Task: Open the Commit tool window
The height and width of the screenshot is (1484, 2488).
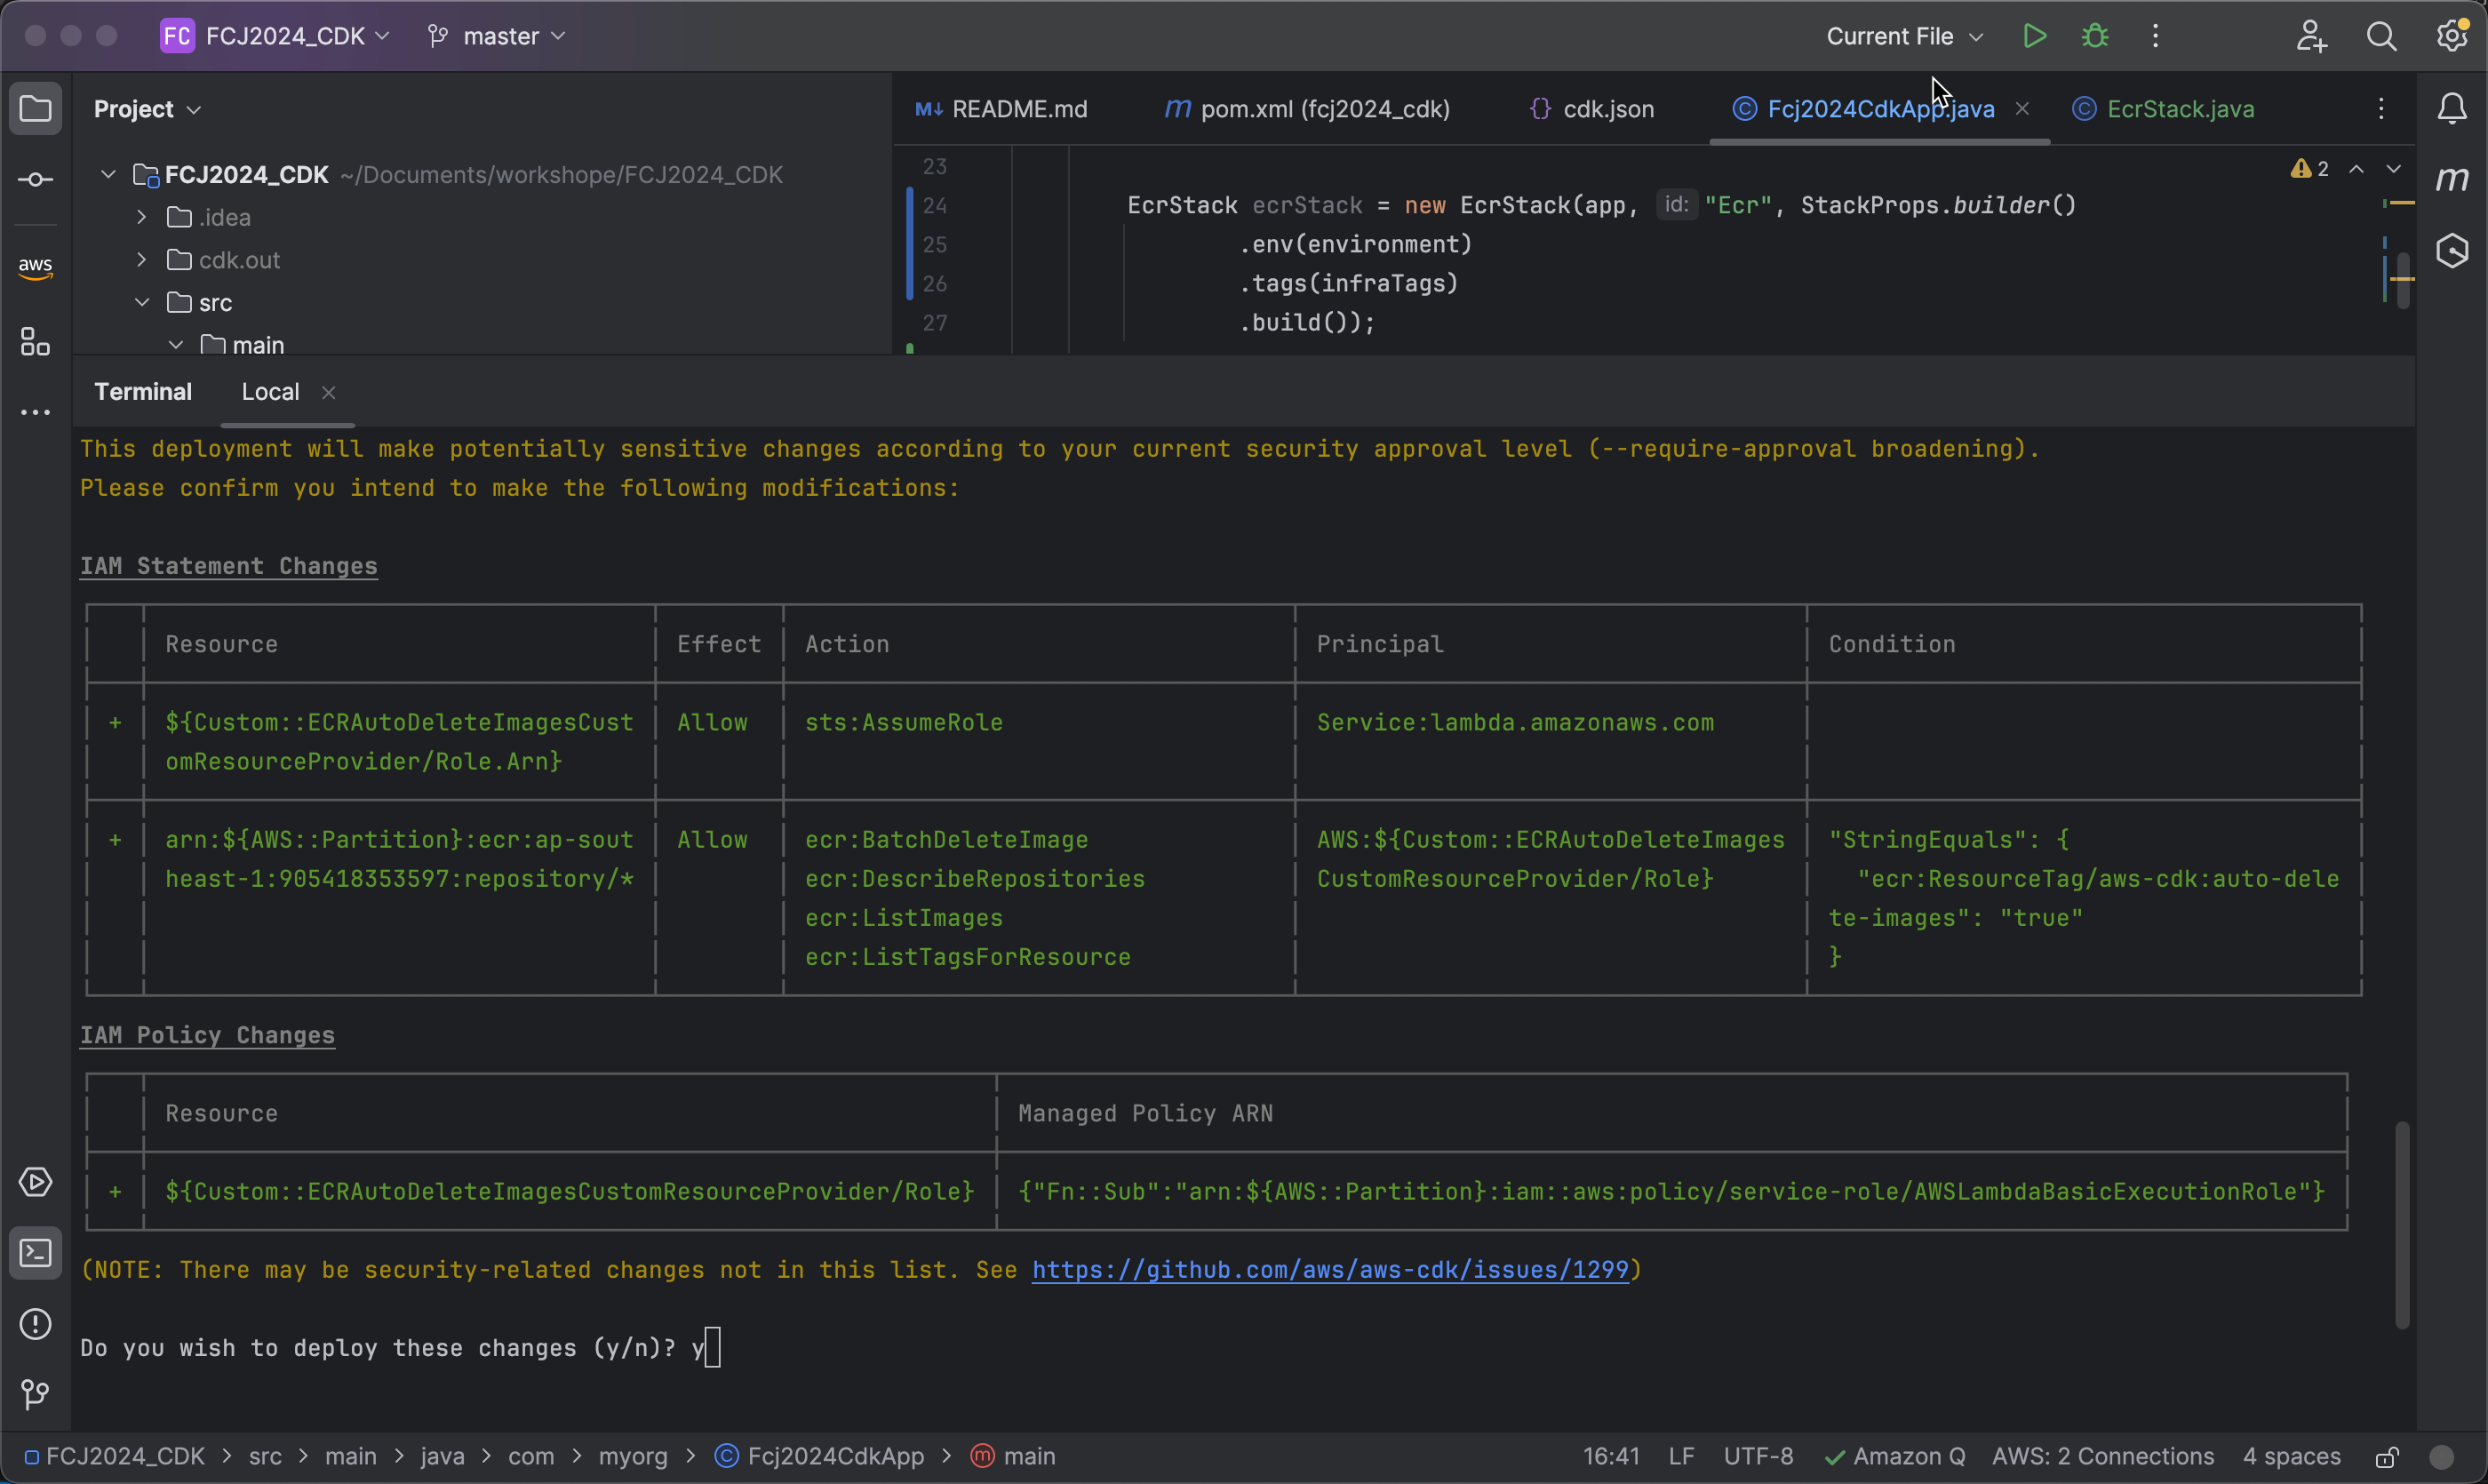Action: (36, 180)
